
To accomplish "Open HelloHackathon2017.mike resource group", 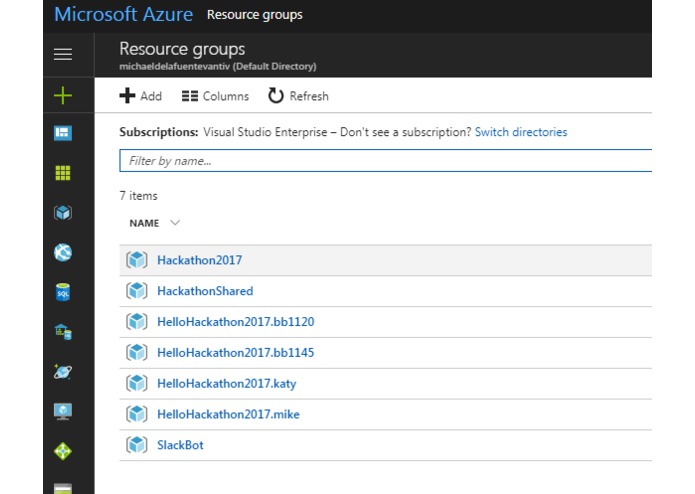I will coord(228,414).
